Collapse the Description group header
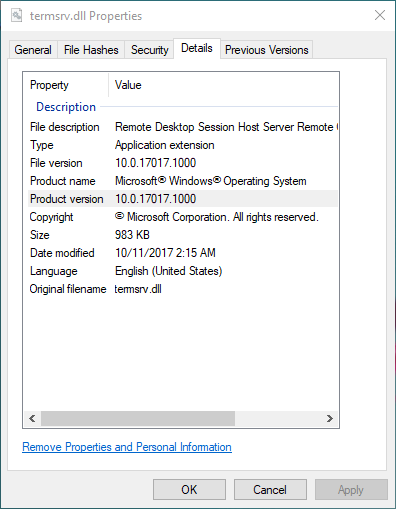Screen dimensions: 396x509 (66, 107)
